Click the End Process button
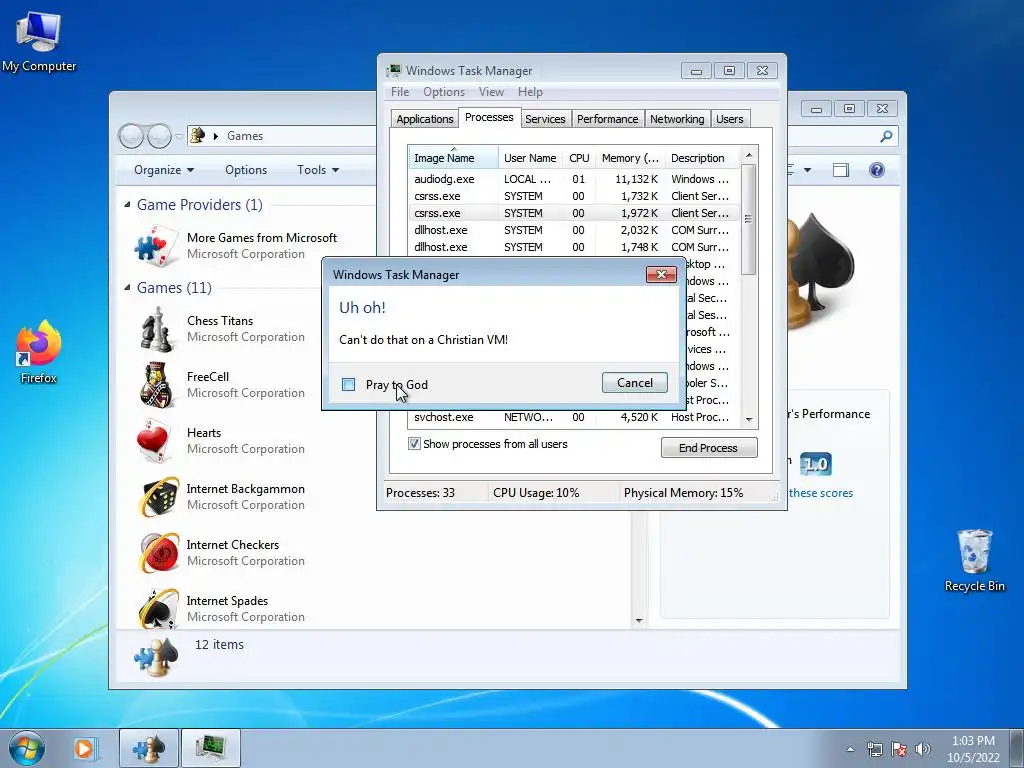 [x=709, y=448]
